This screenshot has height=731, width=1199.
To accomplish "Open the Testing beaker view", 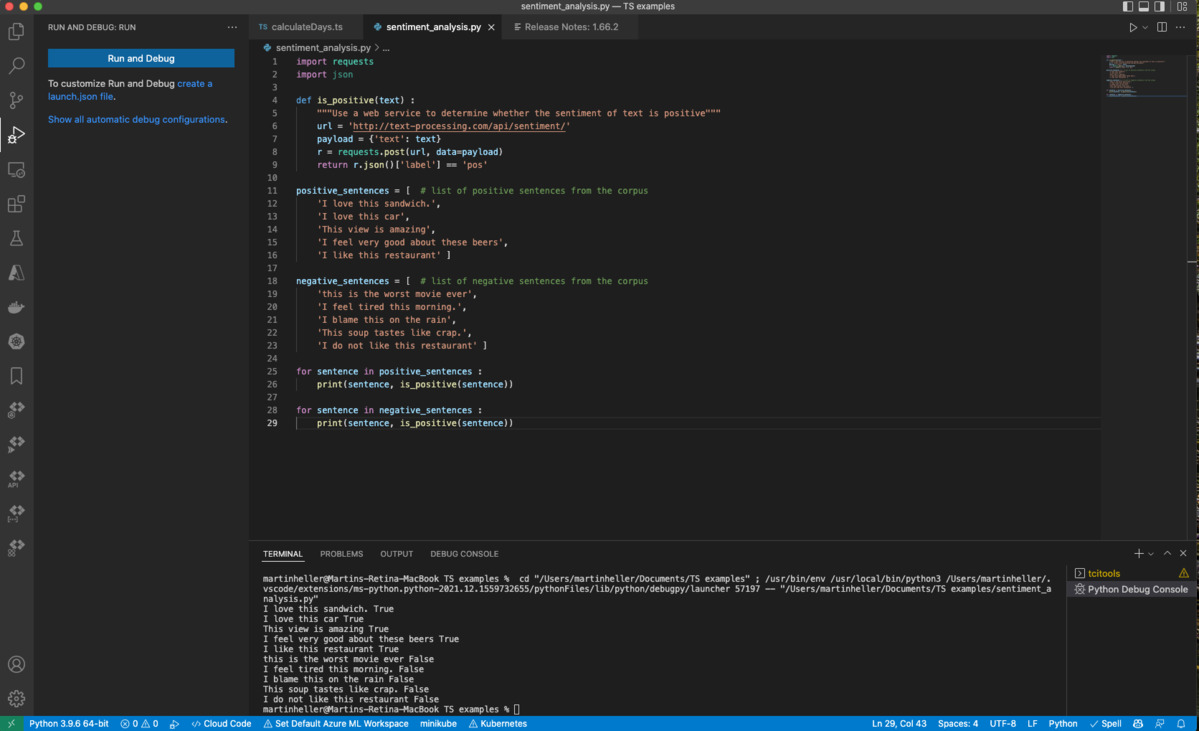I will [15, 238].
